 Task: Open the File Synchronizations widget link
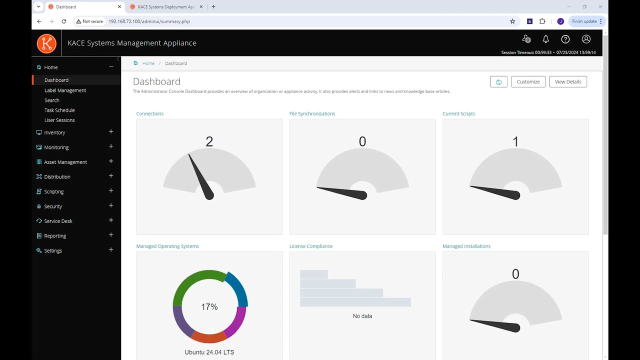[x=312, y=114]
